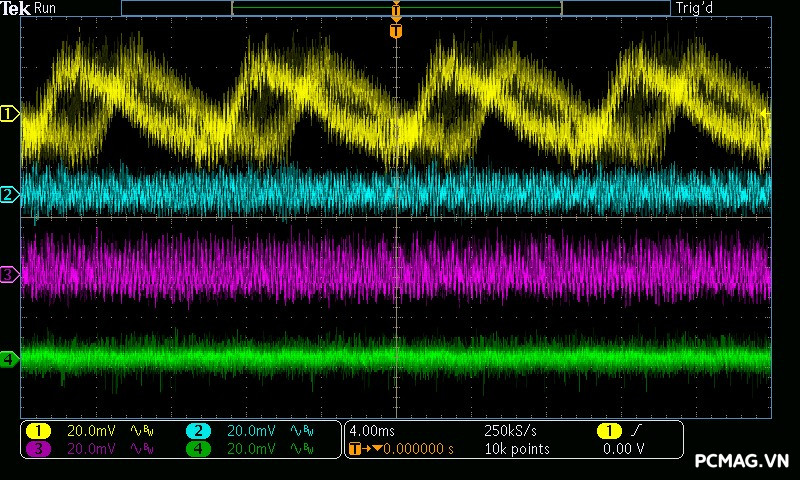Screen dimensions: 800x480
Task: Click the cyan channel 2 ground marker
Action: click(10, 194)
